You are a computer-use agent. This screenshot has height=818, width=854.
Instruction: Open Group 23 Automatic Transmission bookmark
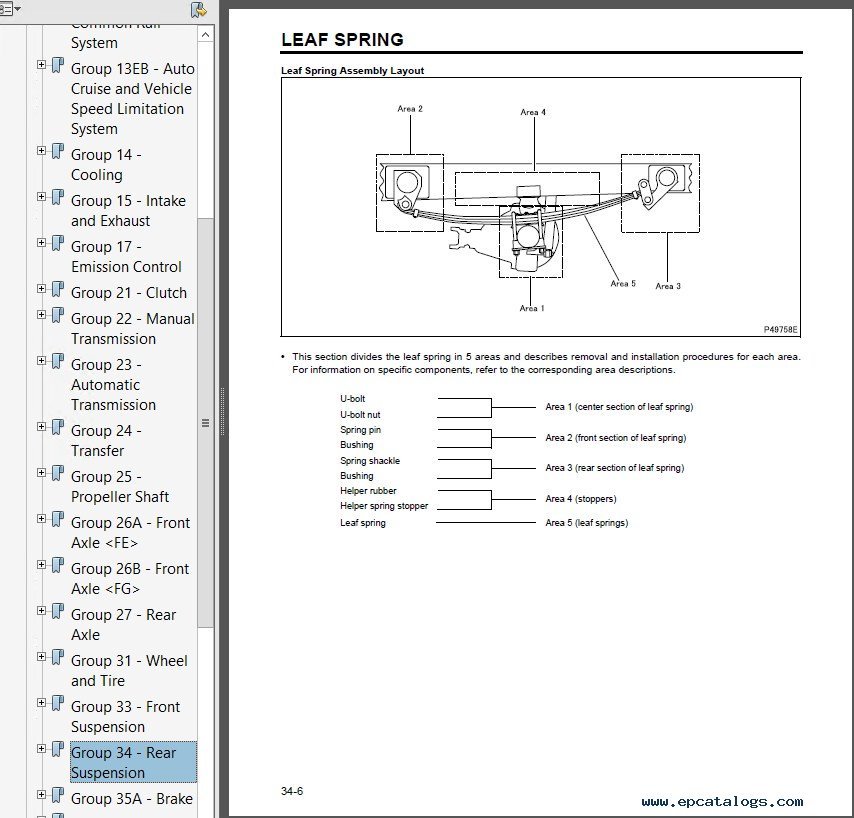pyautogui.click(x=114, y=384)
